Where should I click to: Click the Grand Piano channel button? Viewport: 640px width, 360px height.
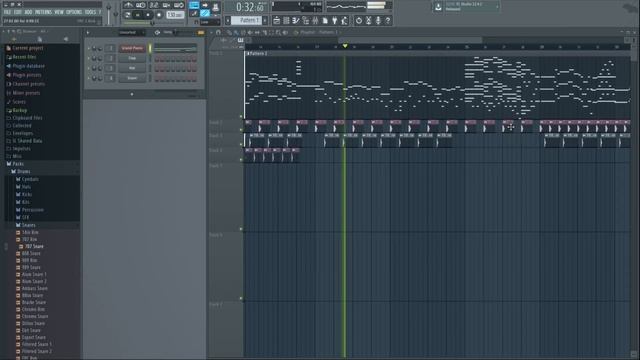(x=132, y=48)
